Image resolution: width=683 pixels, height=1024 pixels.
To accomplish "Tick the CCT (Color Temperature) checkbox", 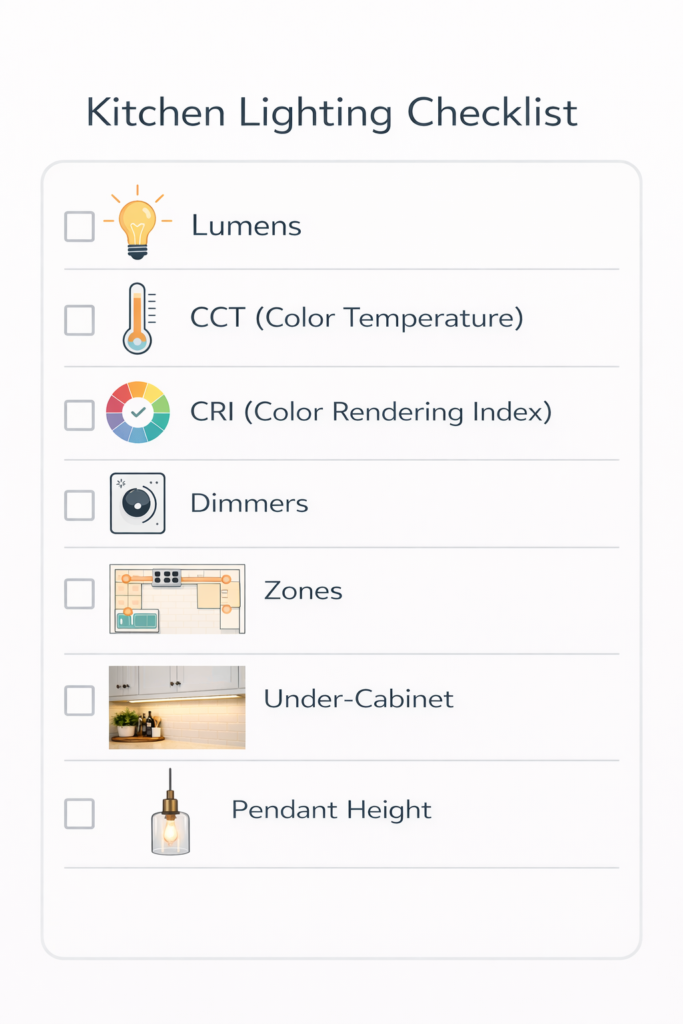I will (x=80, y=320).
